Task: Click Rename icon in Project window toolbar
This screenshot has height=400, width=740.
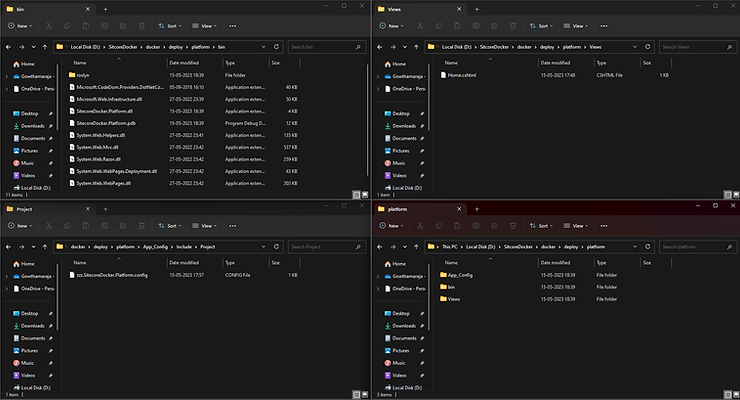Action: (104, 226)
